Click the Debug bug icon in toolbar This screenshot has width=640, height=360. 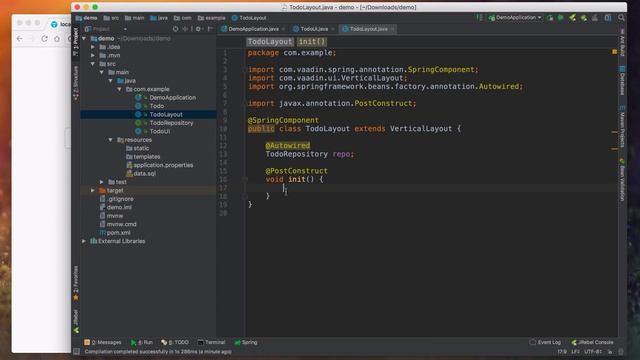click(x=560, y=18)
